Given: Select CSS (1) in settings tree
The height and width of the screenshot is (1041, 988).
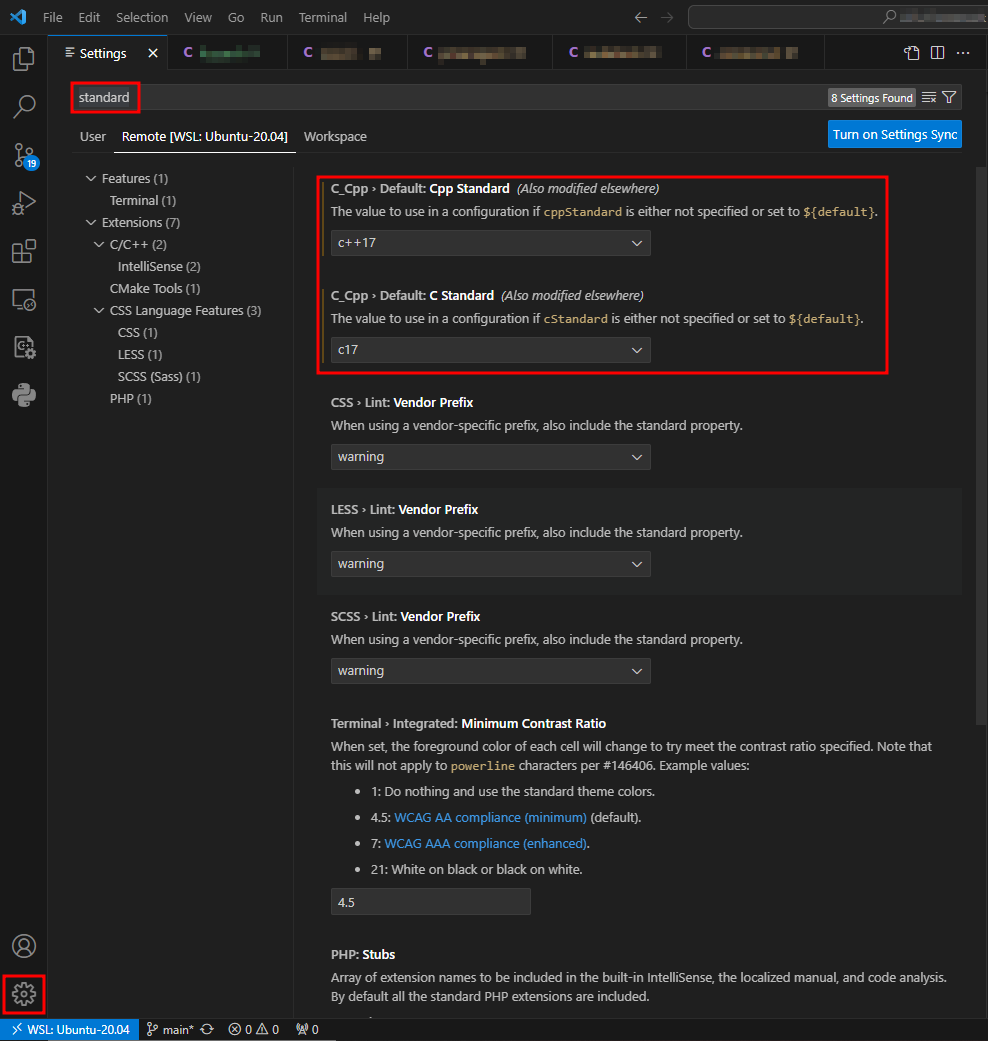Looking at the screenshot, I should point(137,332).
